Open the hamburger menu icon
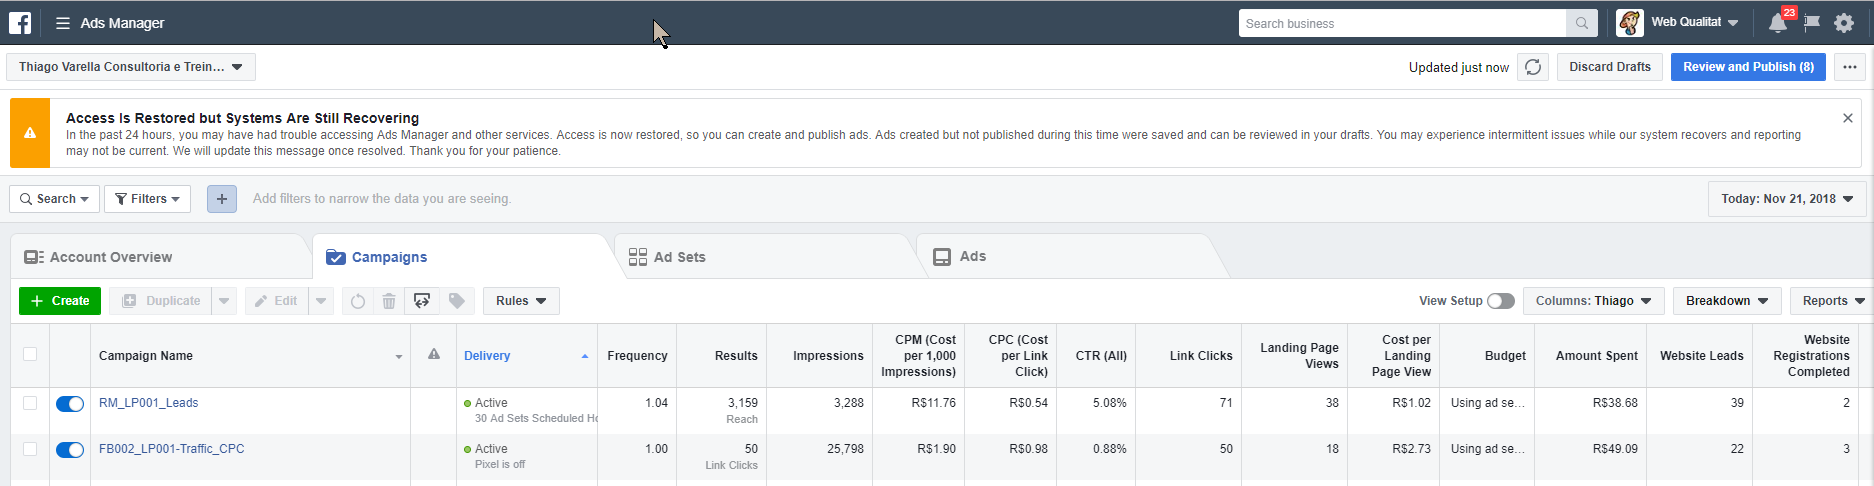This screenshot has height=486, width=1874. click(63, 23)
